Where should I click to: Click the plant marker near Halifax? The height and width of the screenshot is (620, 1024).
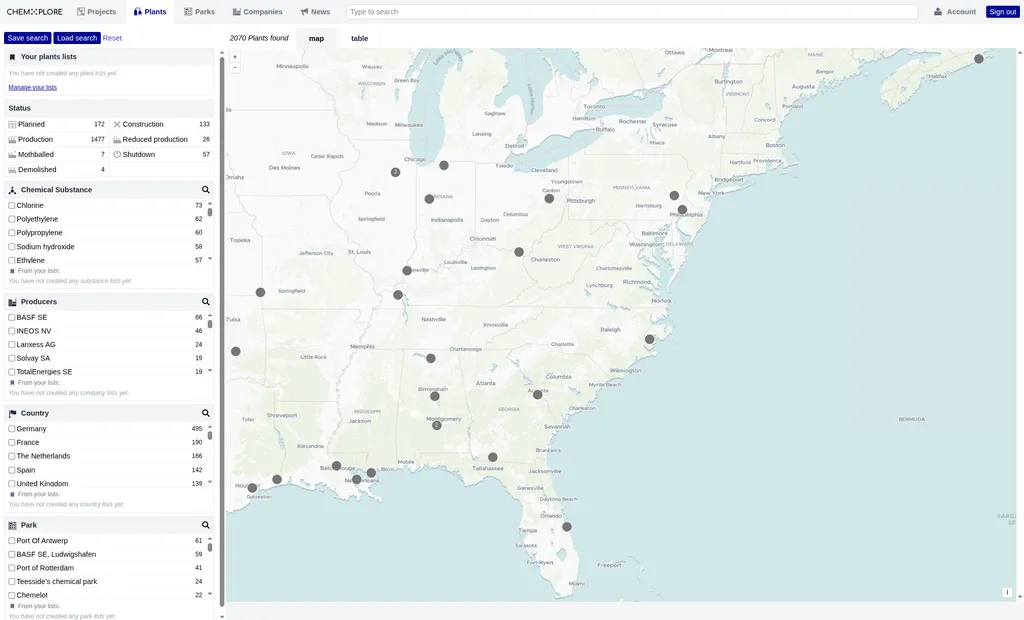[x=978, y=59]
